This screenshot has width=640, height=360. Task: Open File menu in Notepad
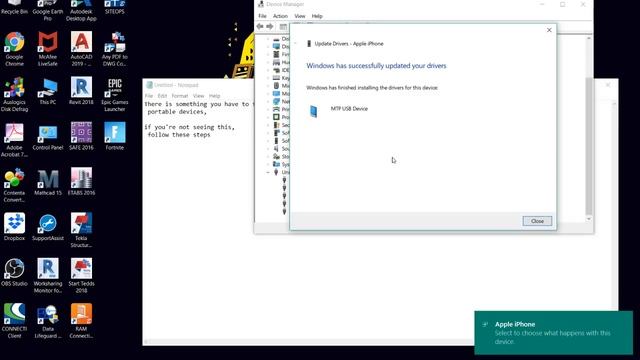[149, 96]
